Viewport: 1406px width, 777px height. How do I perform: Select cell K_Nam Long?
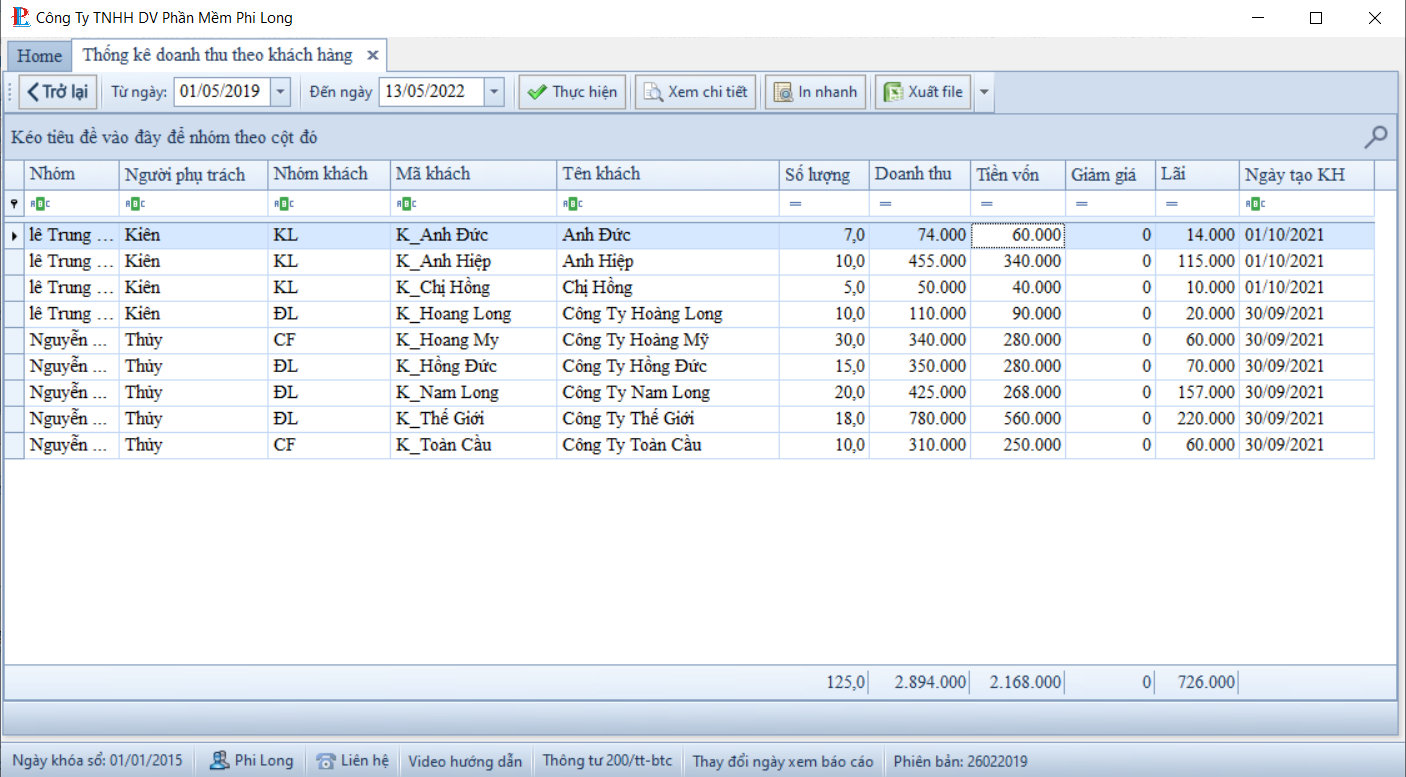pos(473,392)
